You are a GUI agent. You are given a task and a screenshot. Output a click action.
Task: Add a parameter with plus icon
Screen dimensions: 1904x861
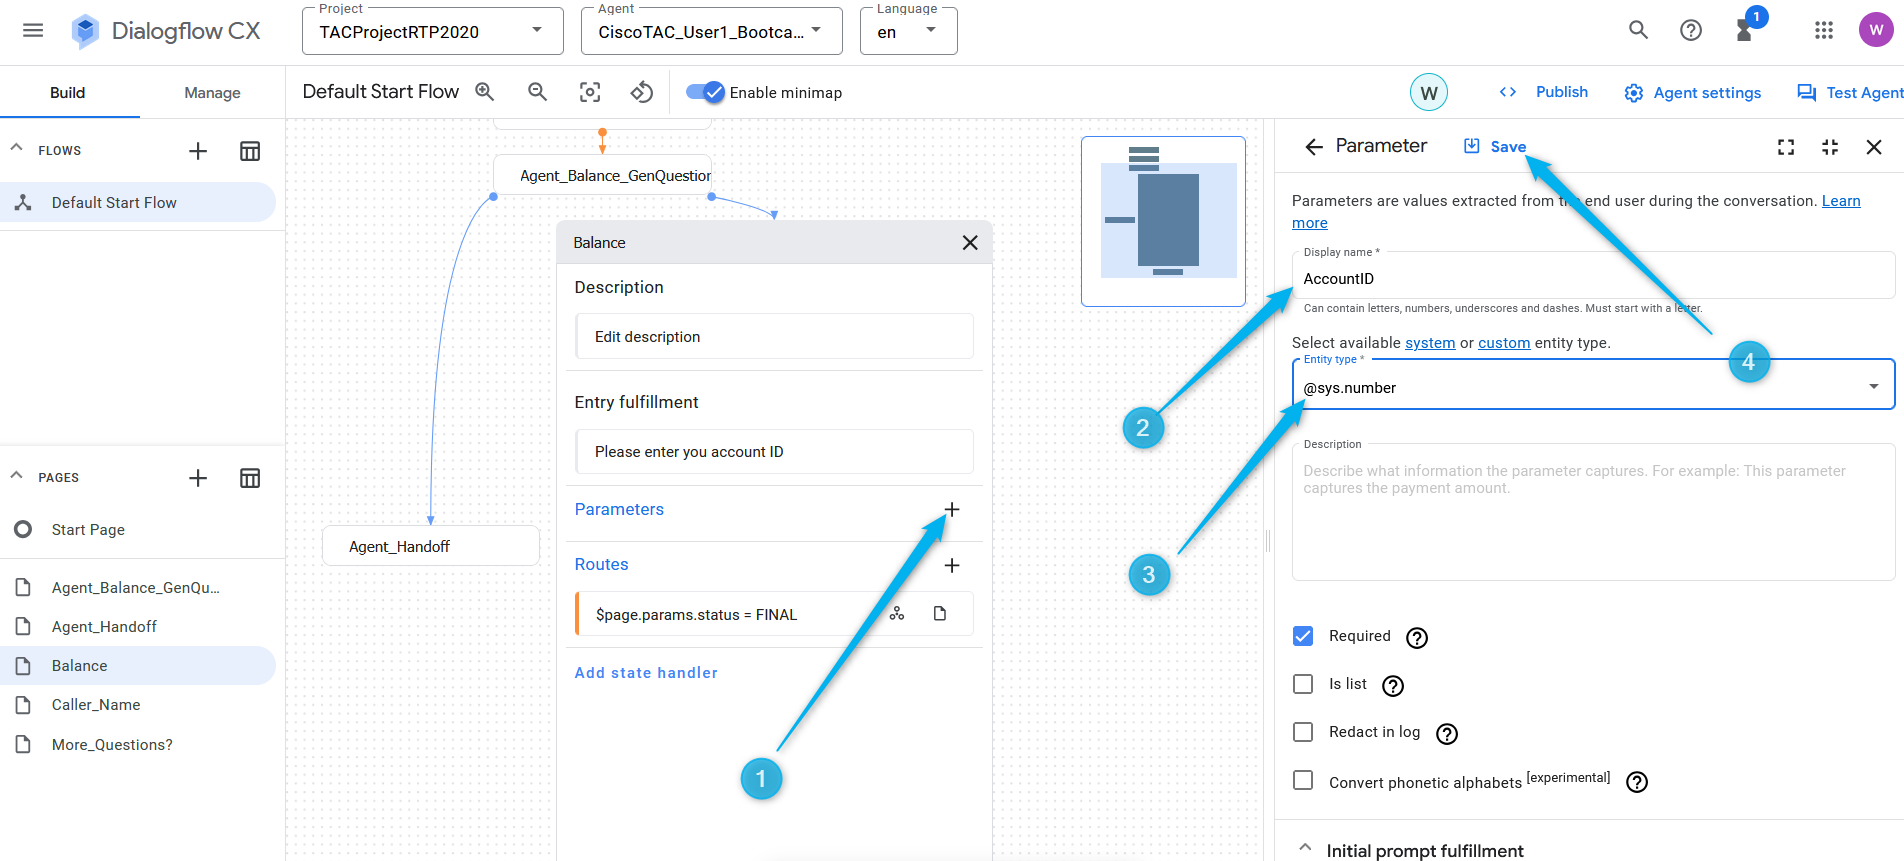pos(952,510)
